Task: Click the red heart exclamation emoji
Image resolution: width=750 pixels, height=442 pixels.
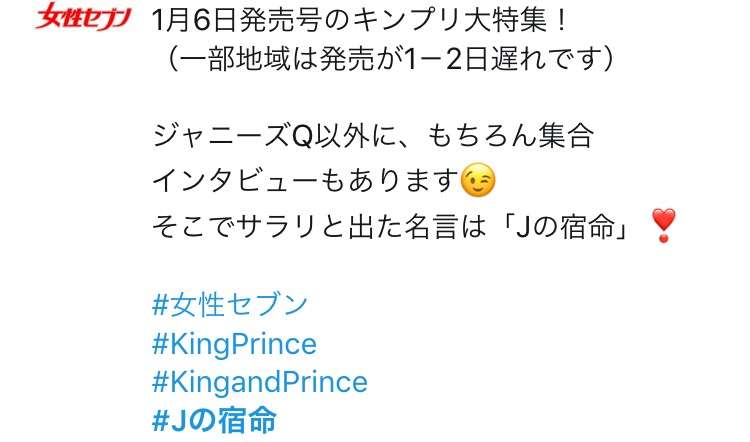Action: pos(663,225)
